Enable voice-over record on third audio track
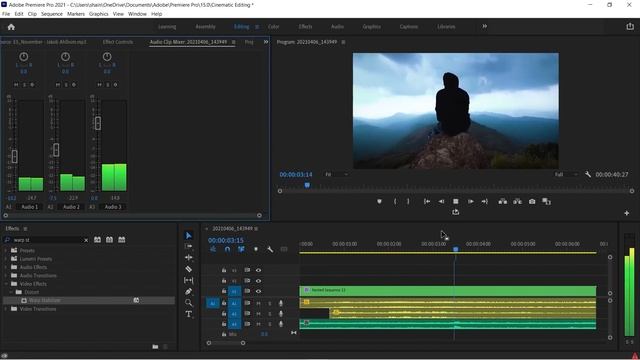 281,324
